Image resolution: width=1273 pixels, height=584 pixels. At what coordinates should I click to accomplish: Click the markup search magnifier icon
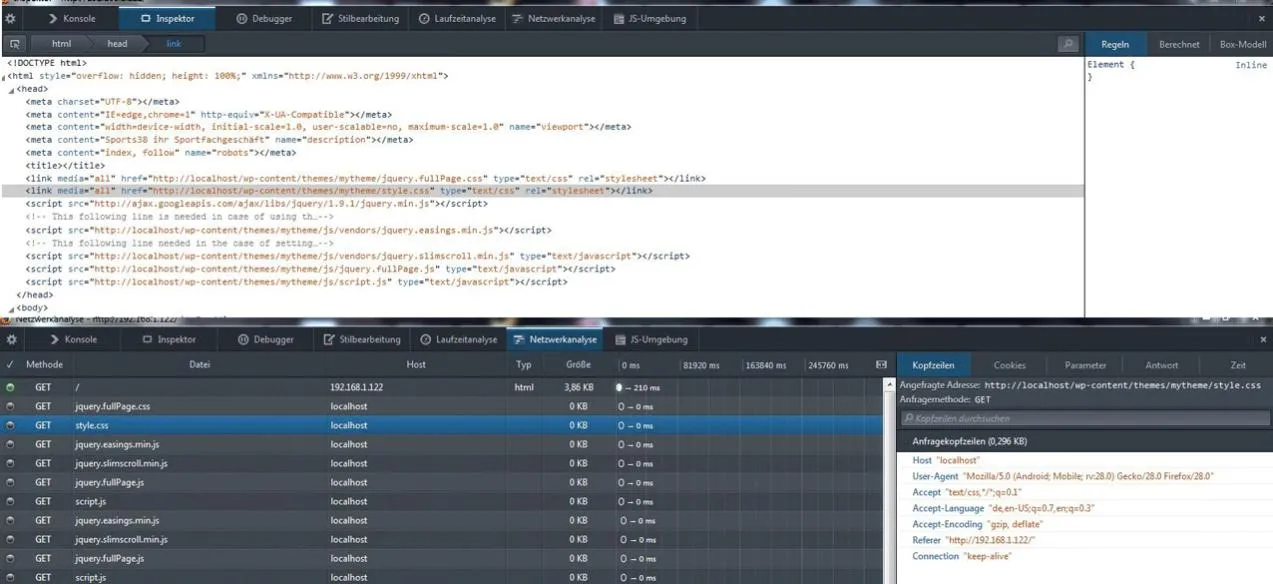1068,44
